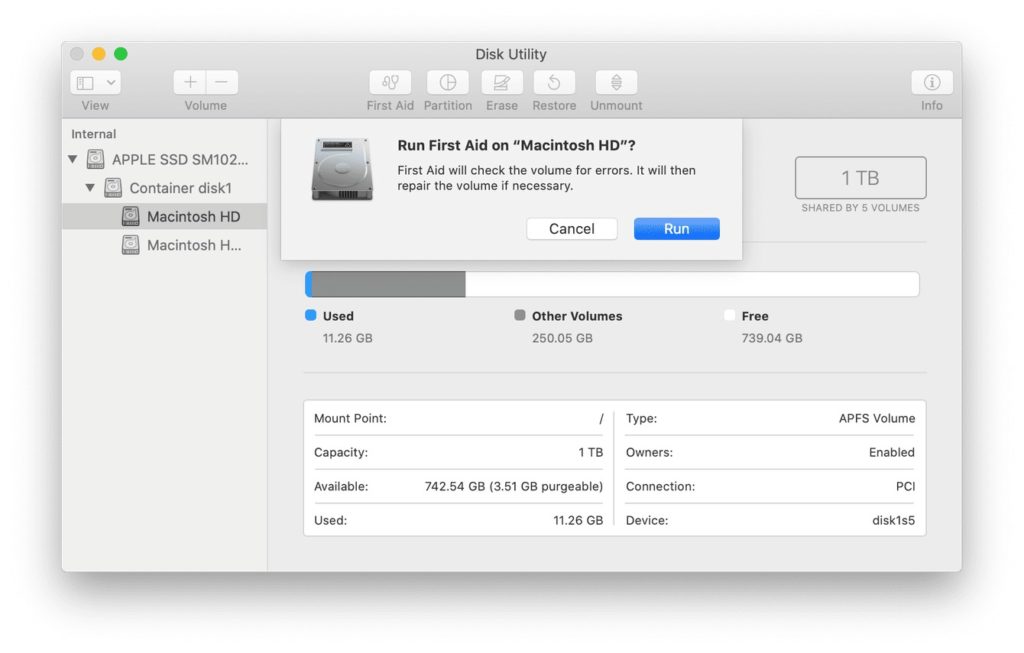Click the Capacity 1 TB value
1024x653 pixels.
tap(590, 453)
